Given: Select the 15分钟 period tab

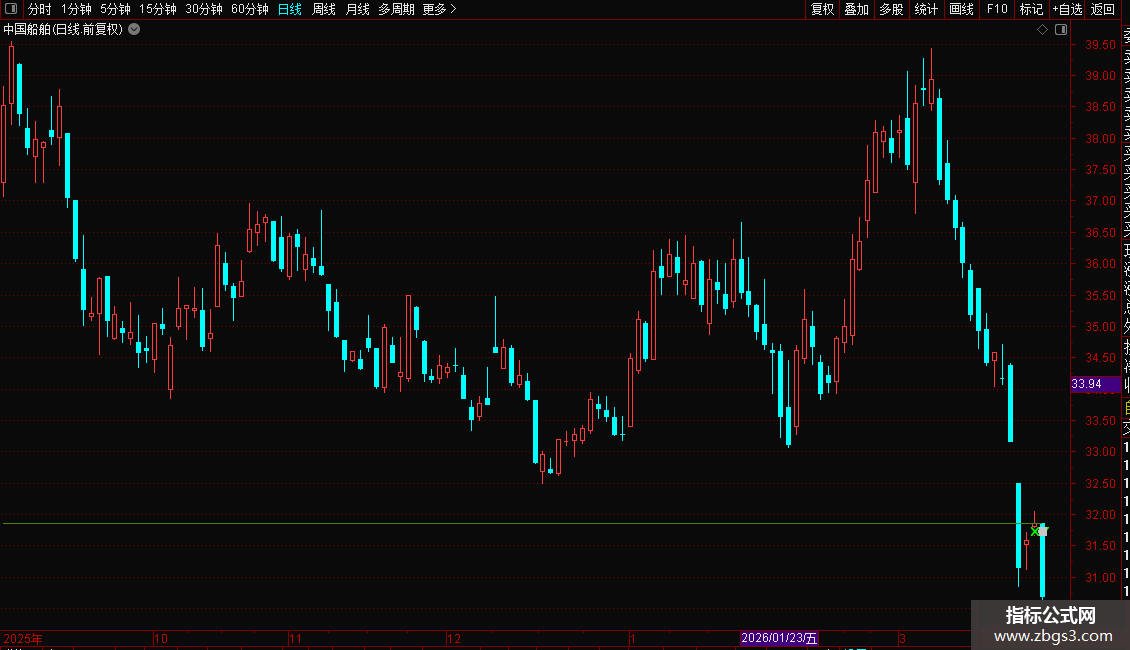Looking at the screenshot, I should [x=158, y=9].
